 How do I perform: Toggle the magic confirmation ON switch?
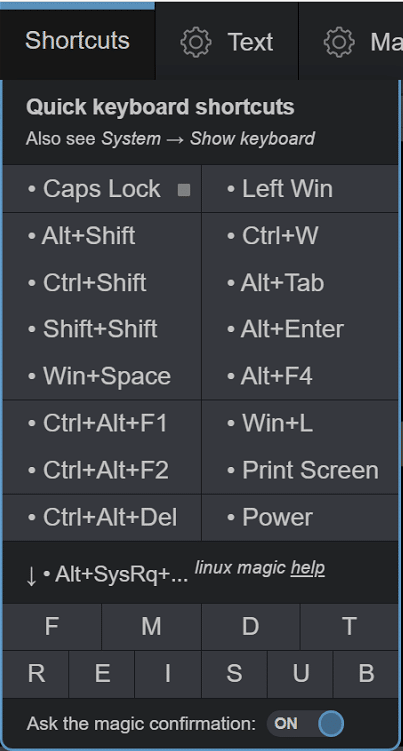306,723
